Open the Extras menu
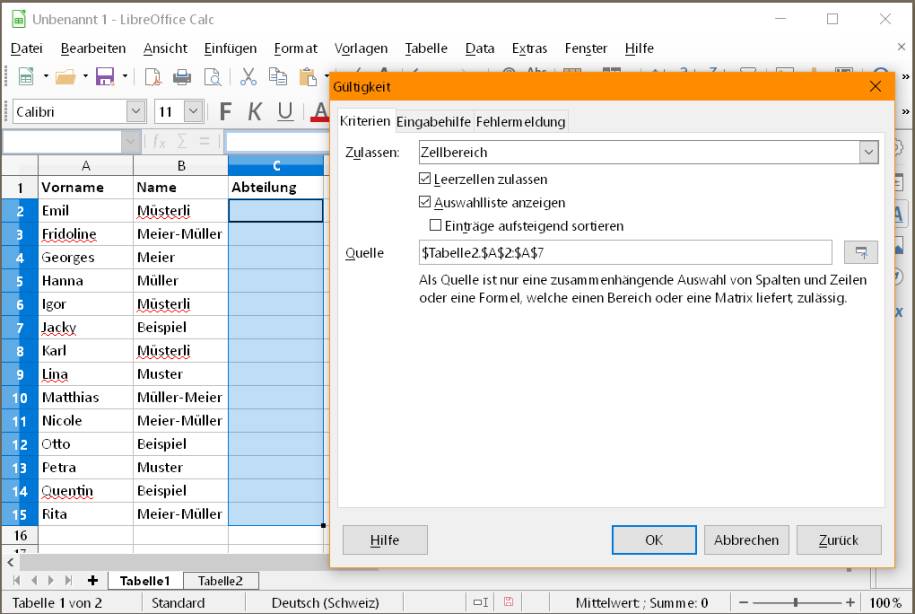 point(529,48)
